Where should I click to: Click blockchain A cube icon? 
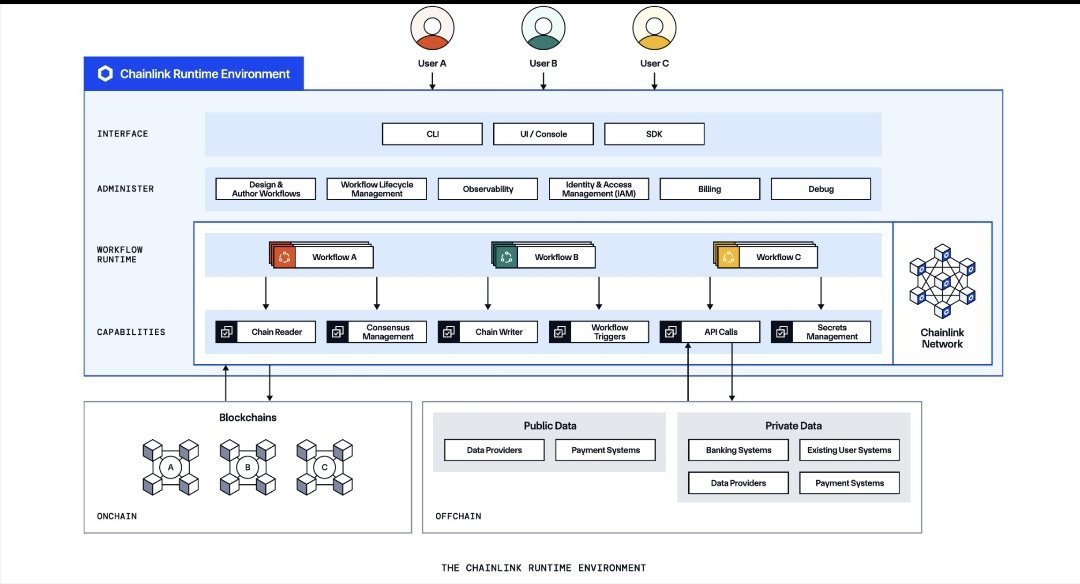[x=171, y=468]
